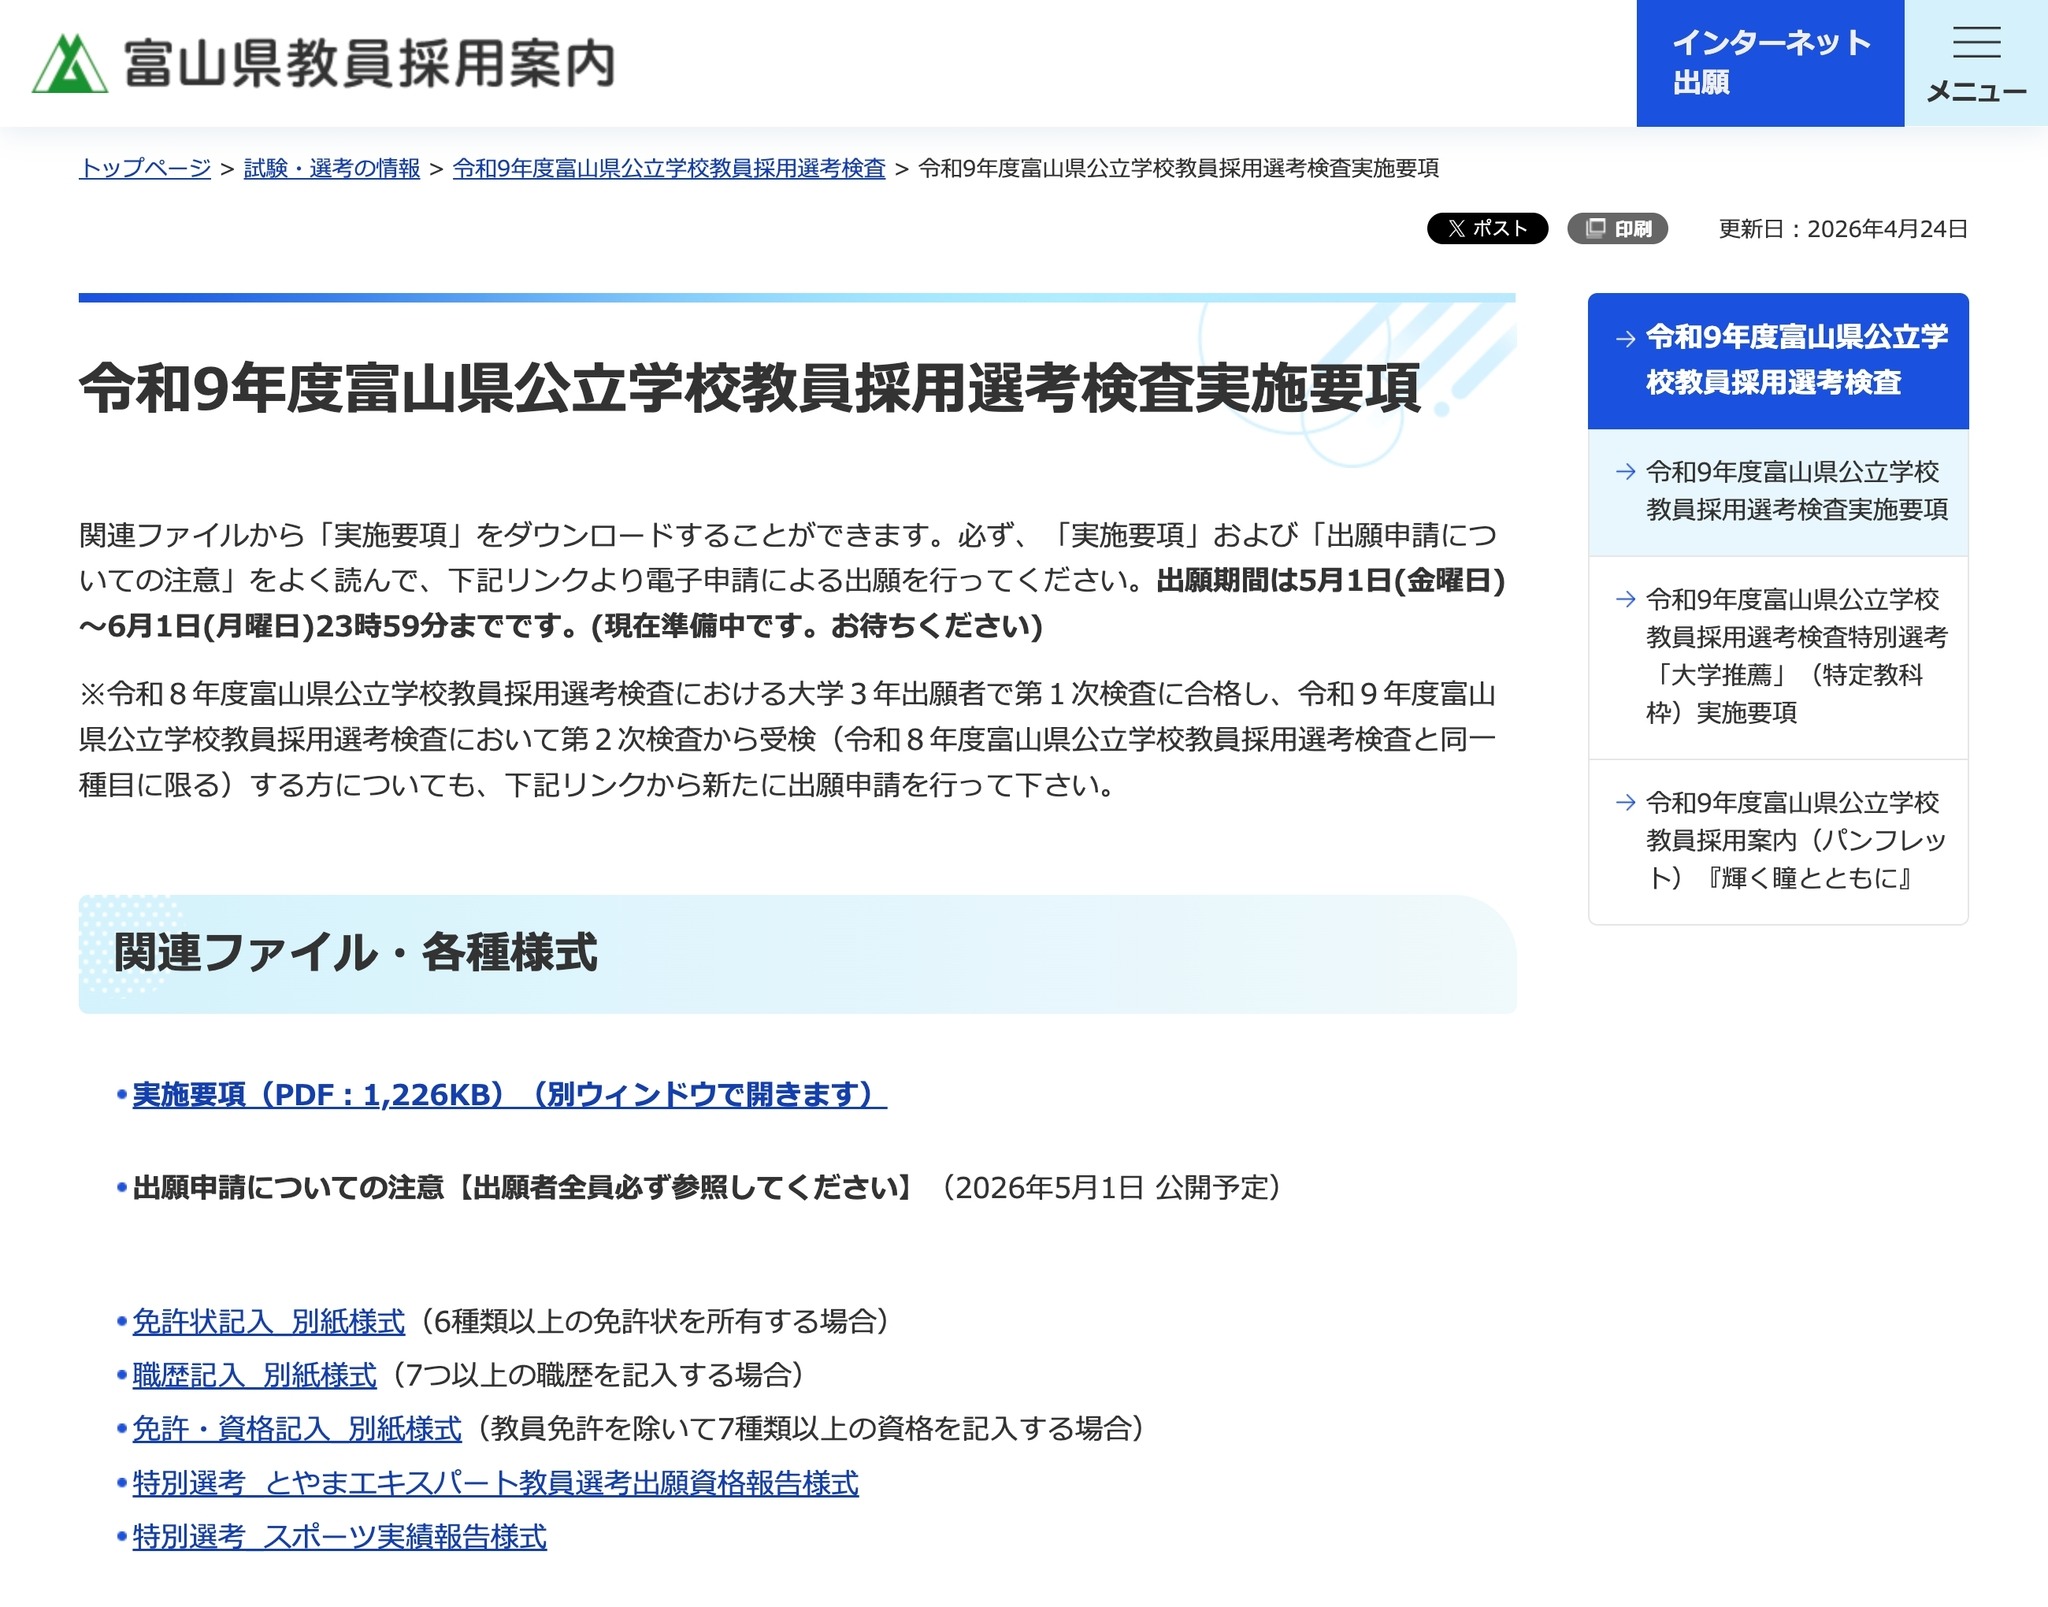Viewport: 2048px width, 1607px height.
Task: Open 特別選考 スポーツ実績報告様式 link
Action: pos(340,1536)
